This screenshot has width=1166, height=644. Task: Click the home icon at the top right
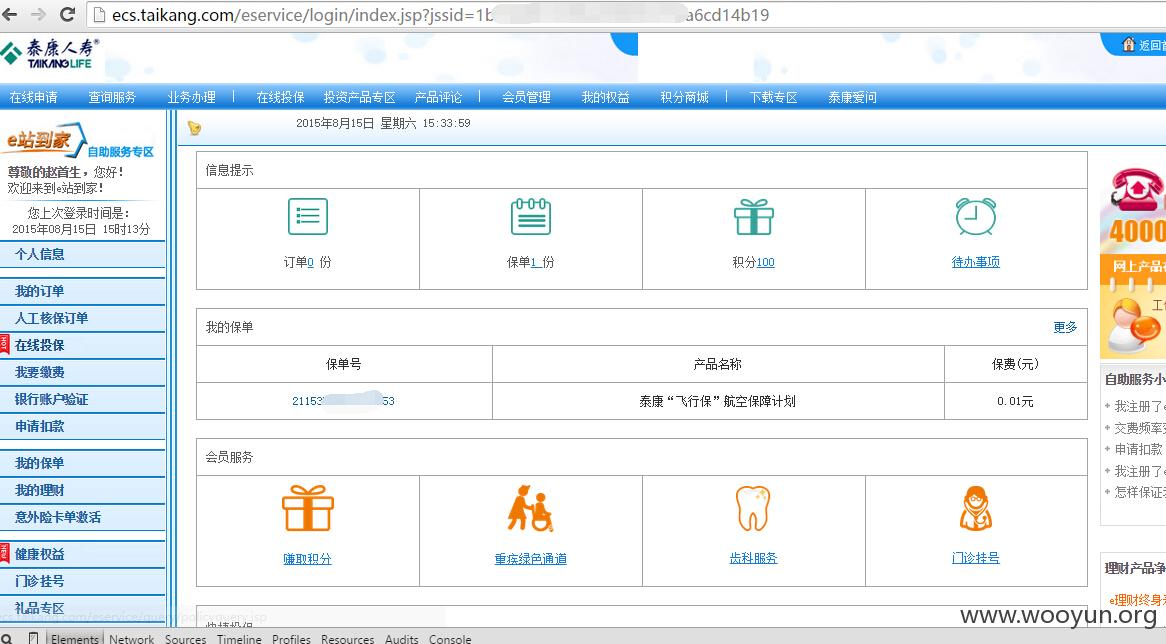coord(1128,45)
